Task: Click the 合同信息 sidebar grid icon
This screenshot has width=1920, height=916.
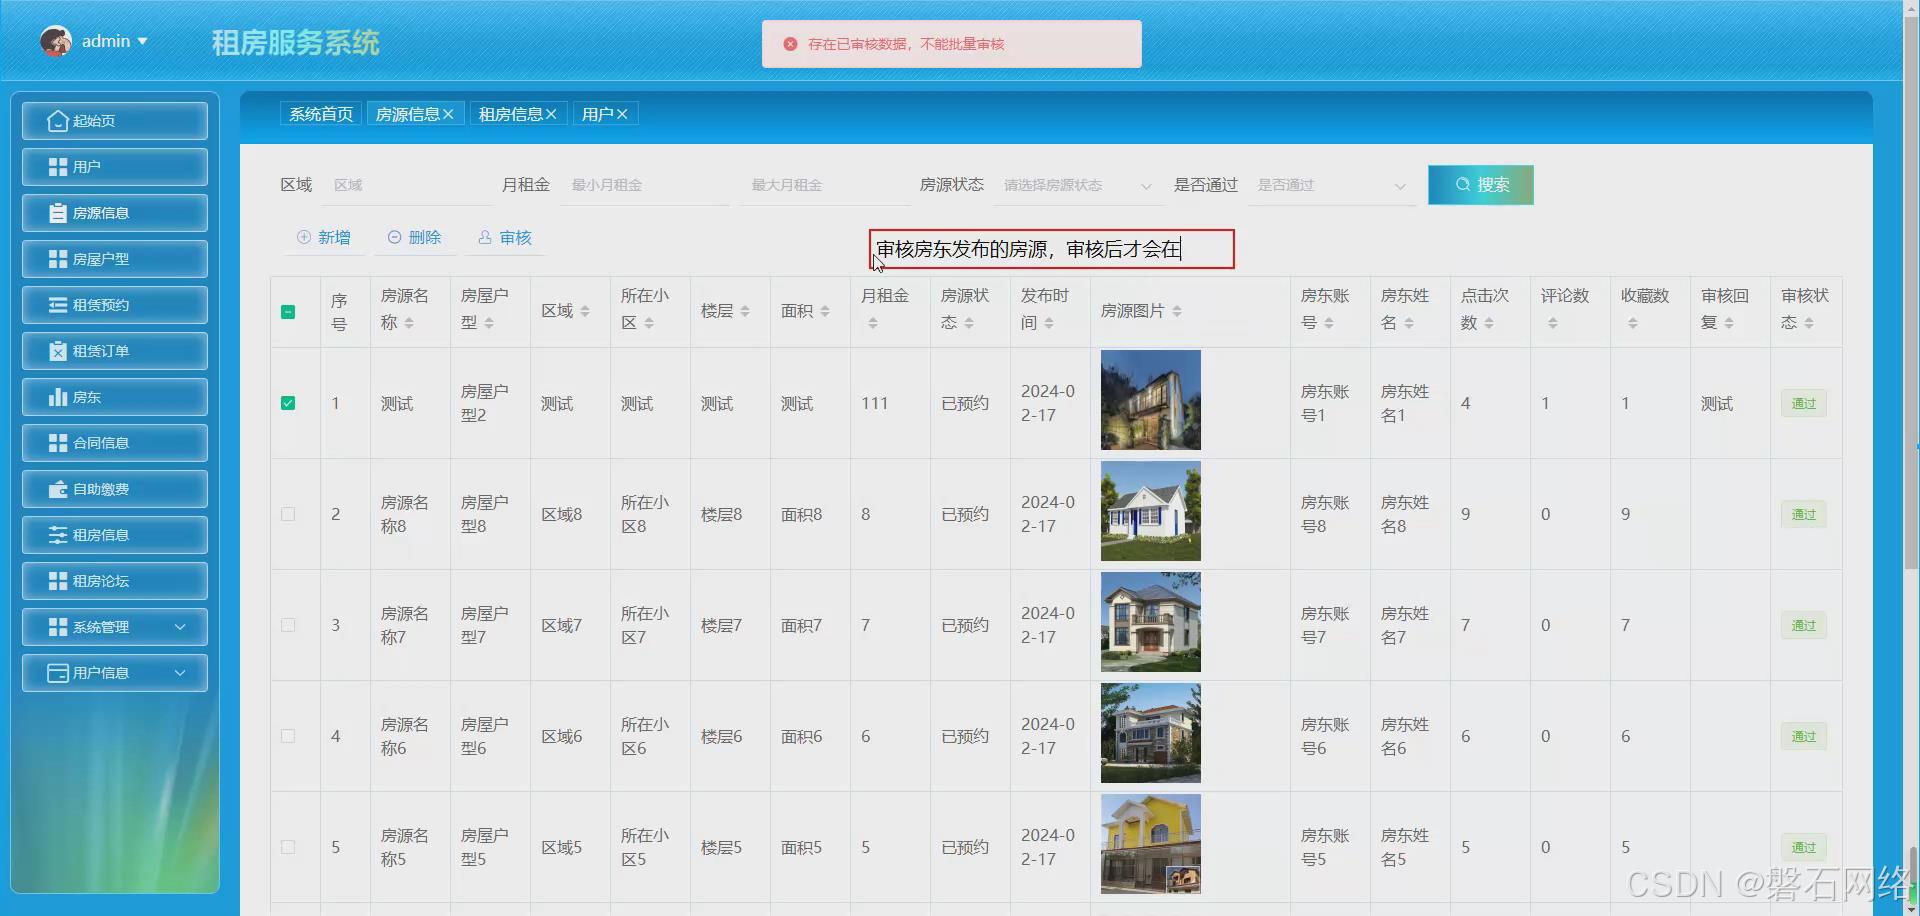Action: tap(58, 443)
